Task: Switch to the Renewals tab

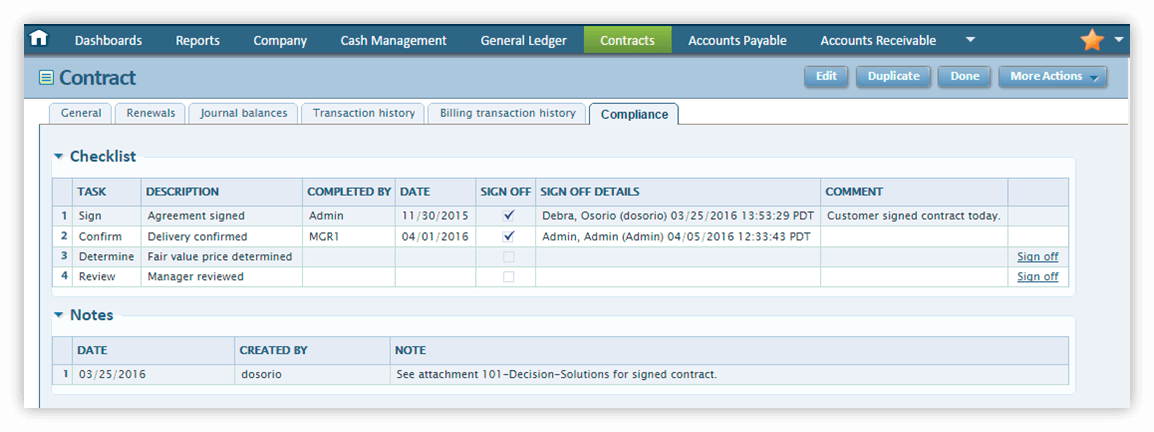Action: tap(150, 113)
